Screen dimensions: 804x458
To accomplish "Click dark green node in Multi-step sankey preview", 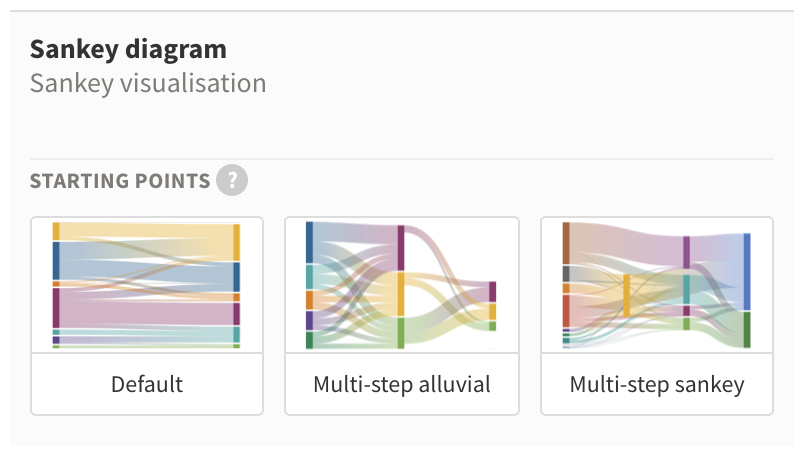I will coord(747,329).
